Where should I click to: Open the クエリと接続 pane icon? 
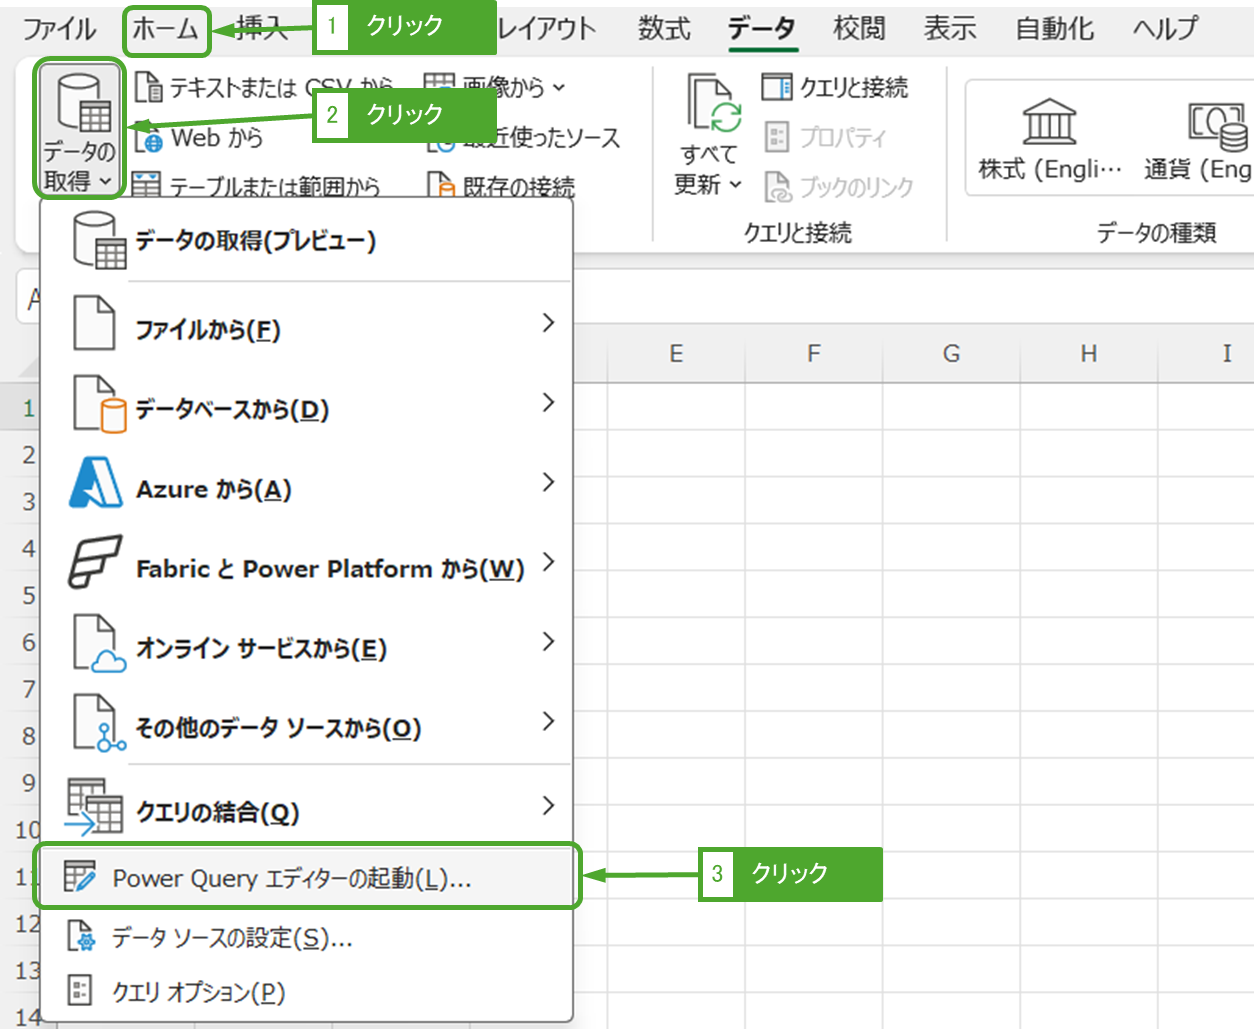pyautogui.click(x=776, y=87)
